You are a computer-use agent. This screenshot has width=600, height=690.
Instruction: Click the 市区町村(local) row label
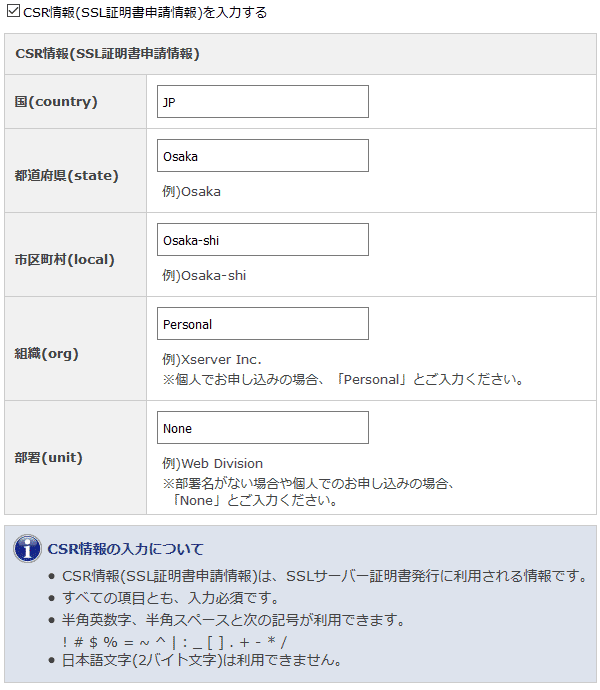(x=64, y=260)
